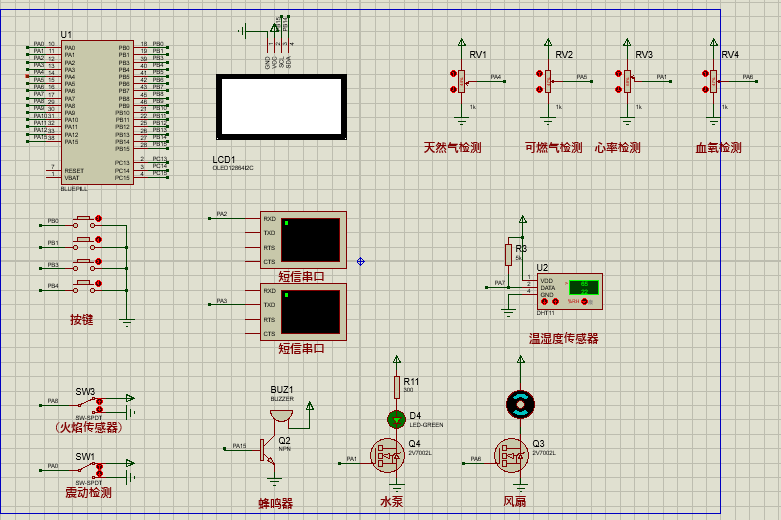This screenshot has height=520, width=781.
Task: Click the RV4 potentiometer body
Action: pos(714,81)
